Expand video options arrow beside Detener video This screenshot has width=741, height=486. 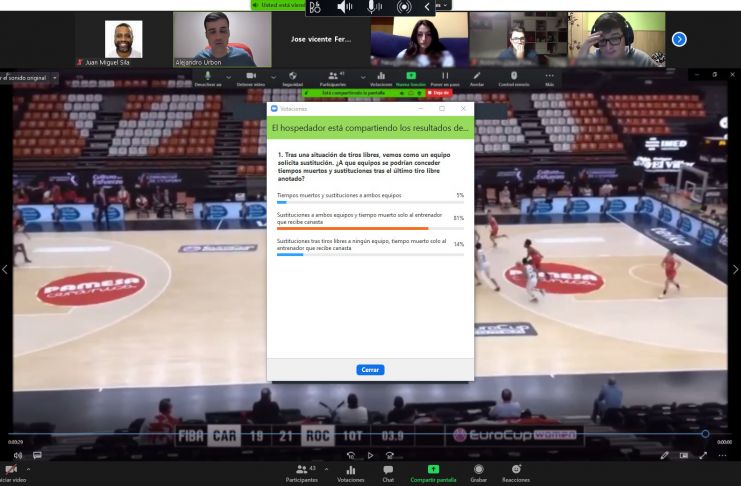[x=273, y=77]
